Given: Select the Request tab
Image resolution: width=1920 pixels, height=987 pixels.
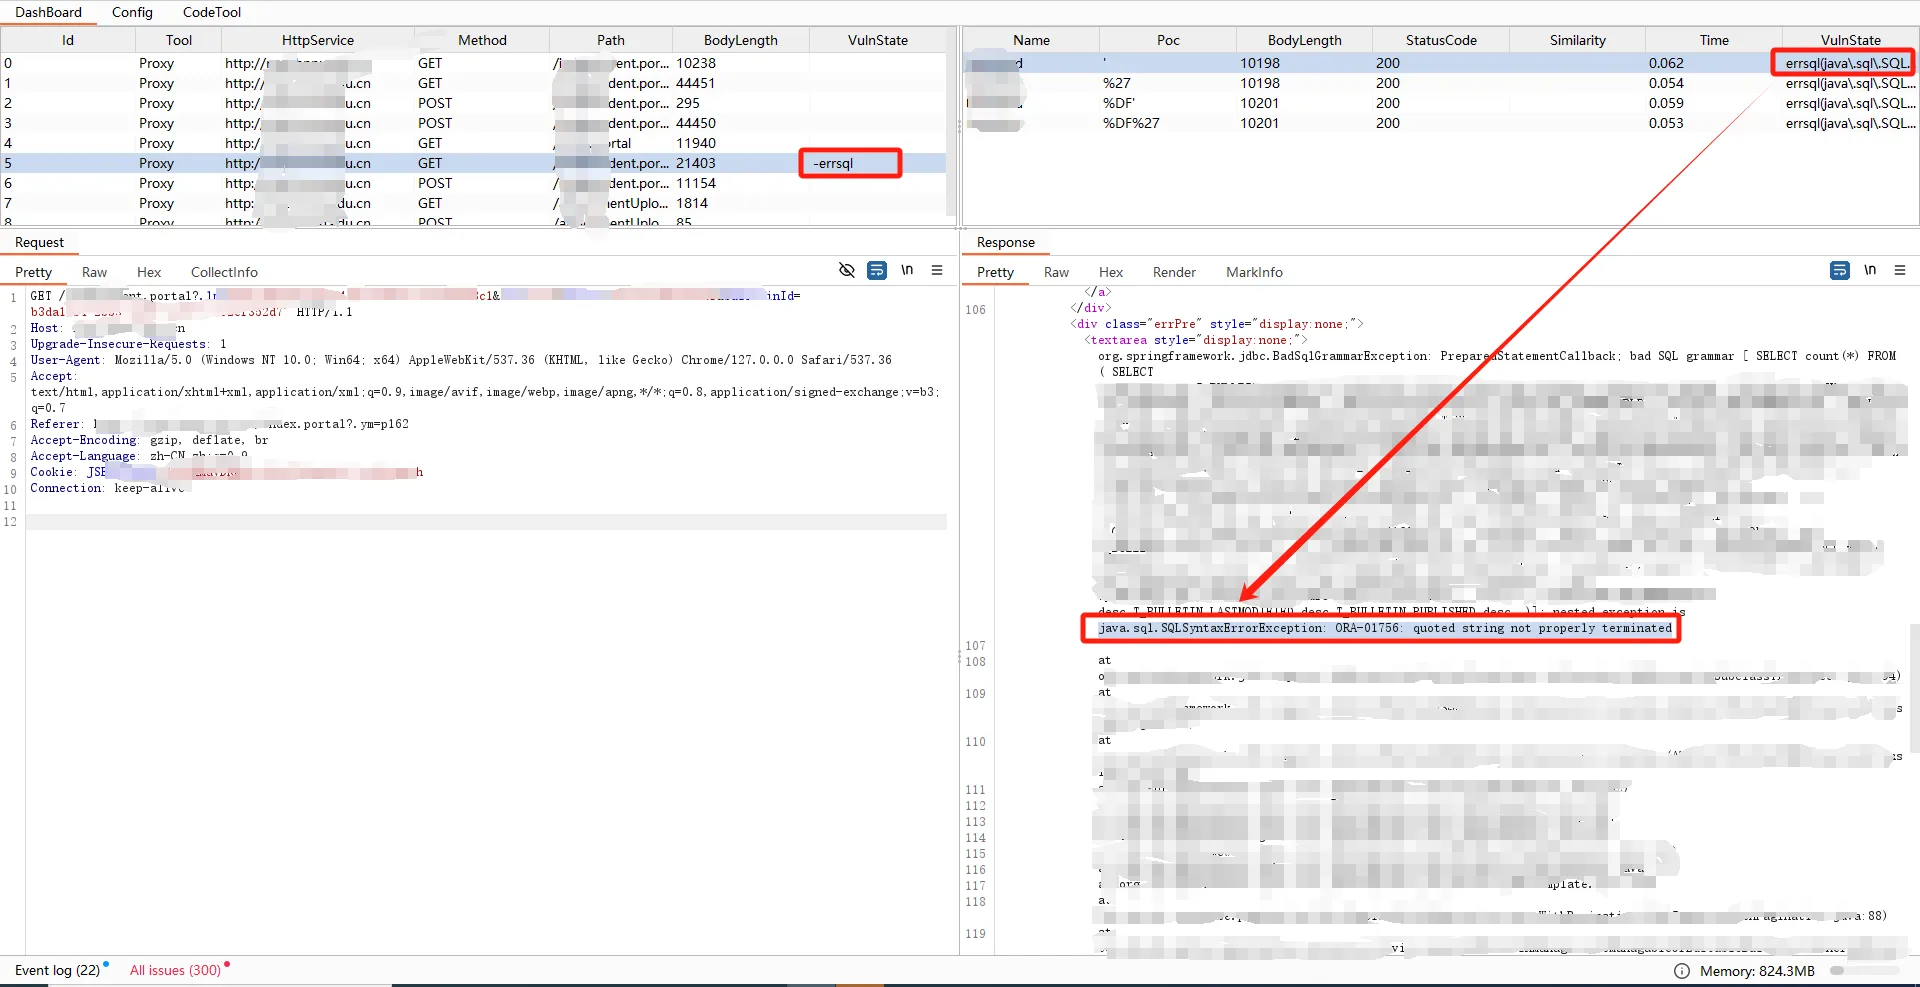Looking at the screenshot, I should 39,242.
